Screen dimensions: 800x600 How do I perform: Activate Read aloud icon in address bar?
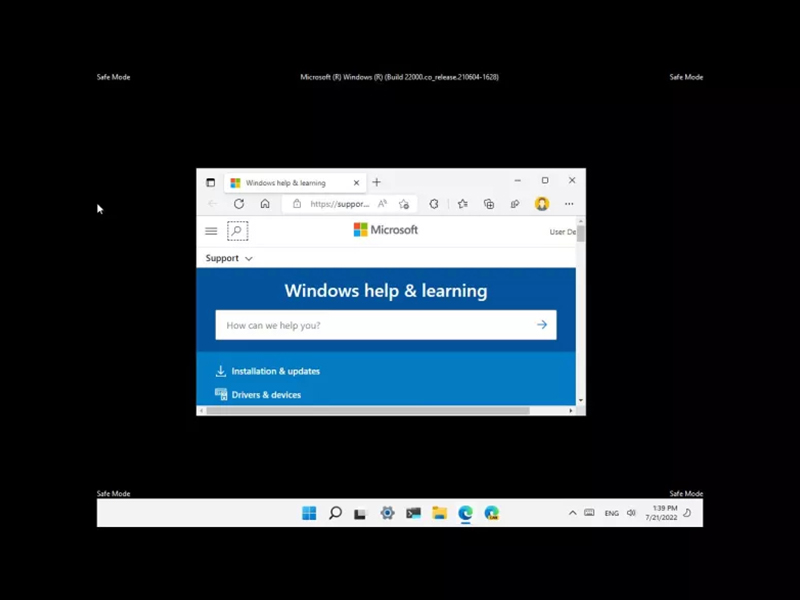pyautogui.click(x=382, y=204)
